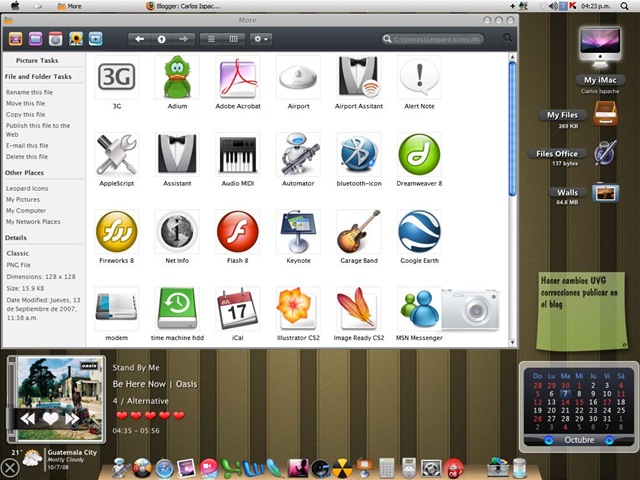Collapse File and Folder Tasks section
Image resolution: width=640 pixels, height=480 pixels.
tap(38, 76)
